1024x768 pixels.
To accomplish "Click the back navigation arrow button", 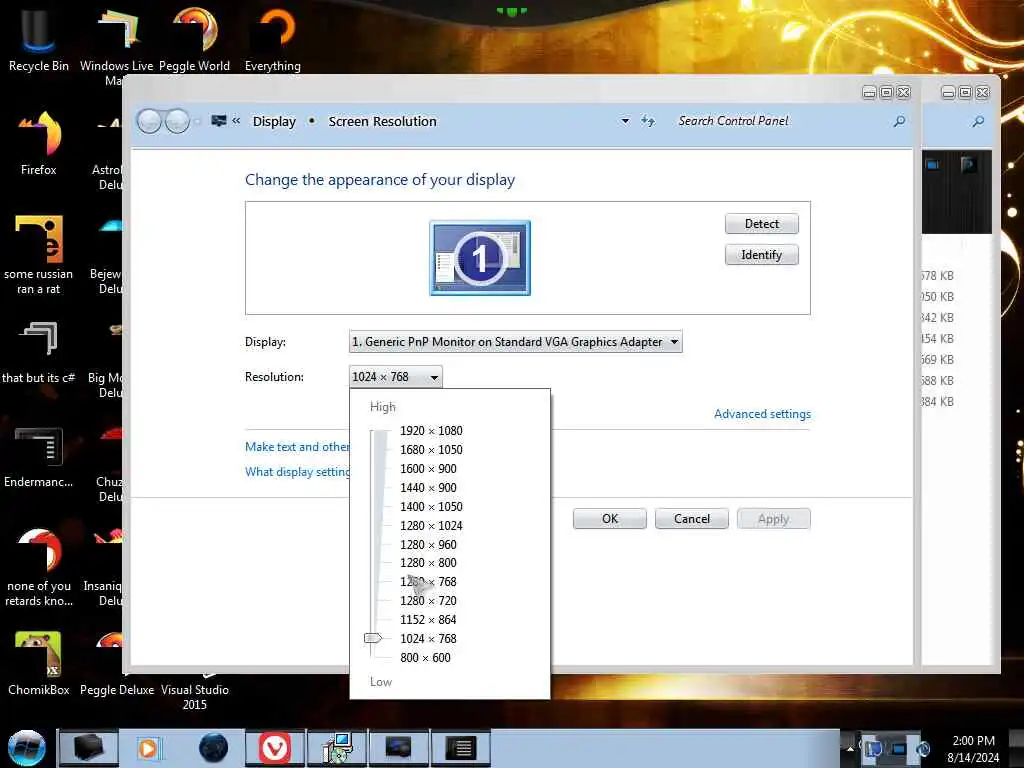I will coord(150,121).
